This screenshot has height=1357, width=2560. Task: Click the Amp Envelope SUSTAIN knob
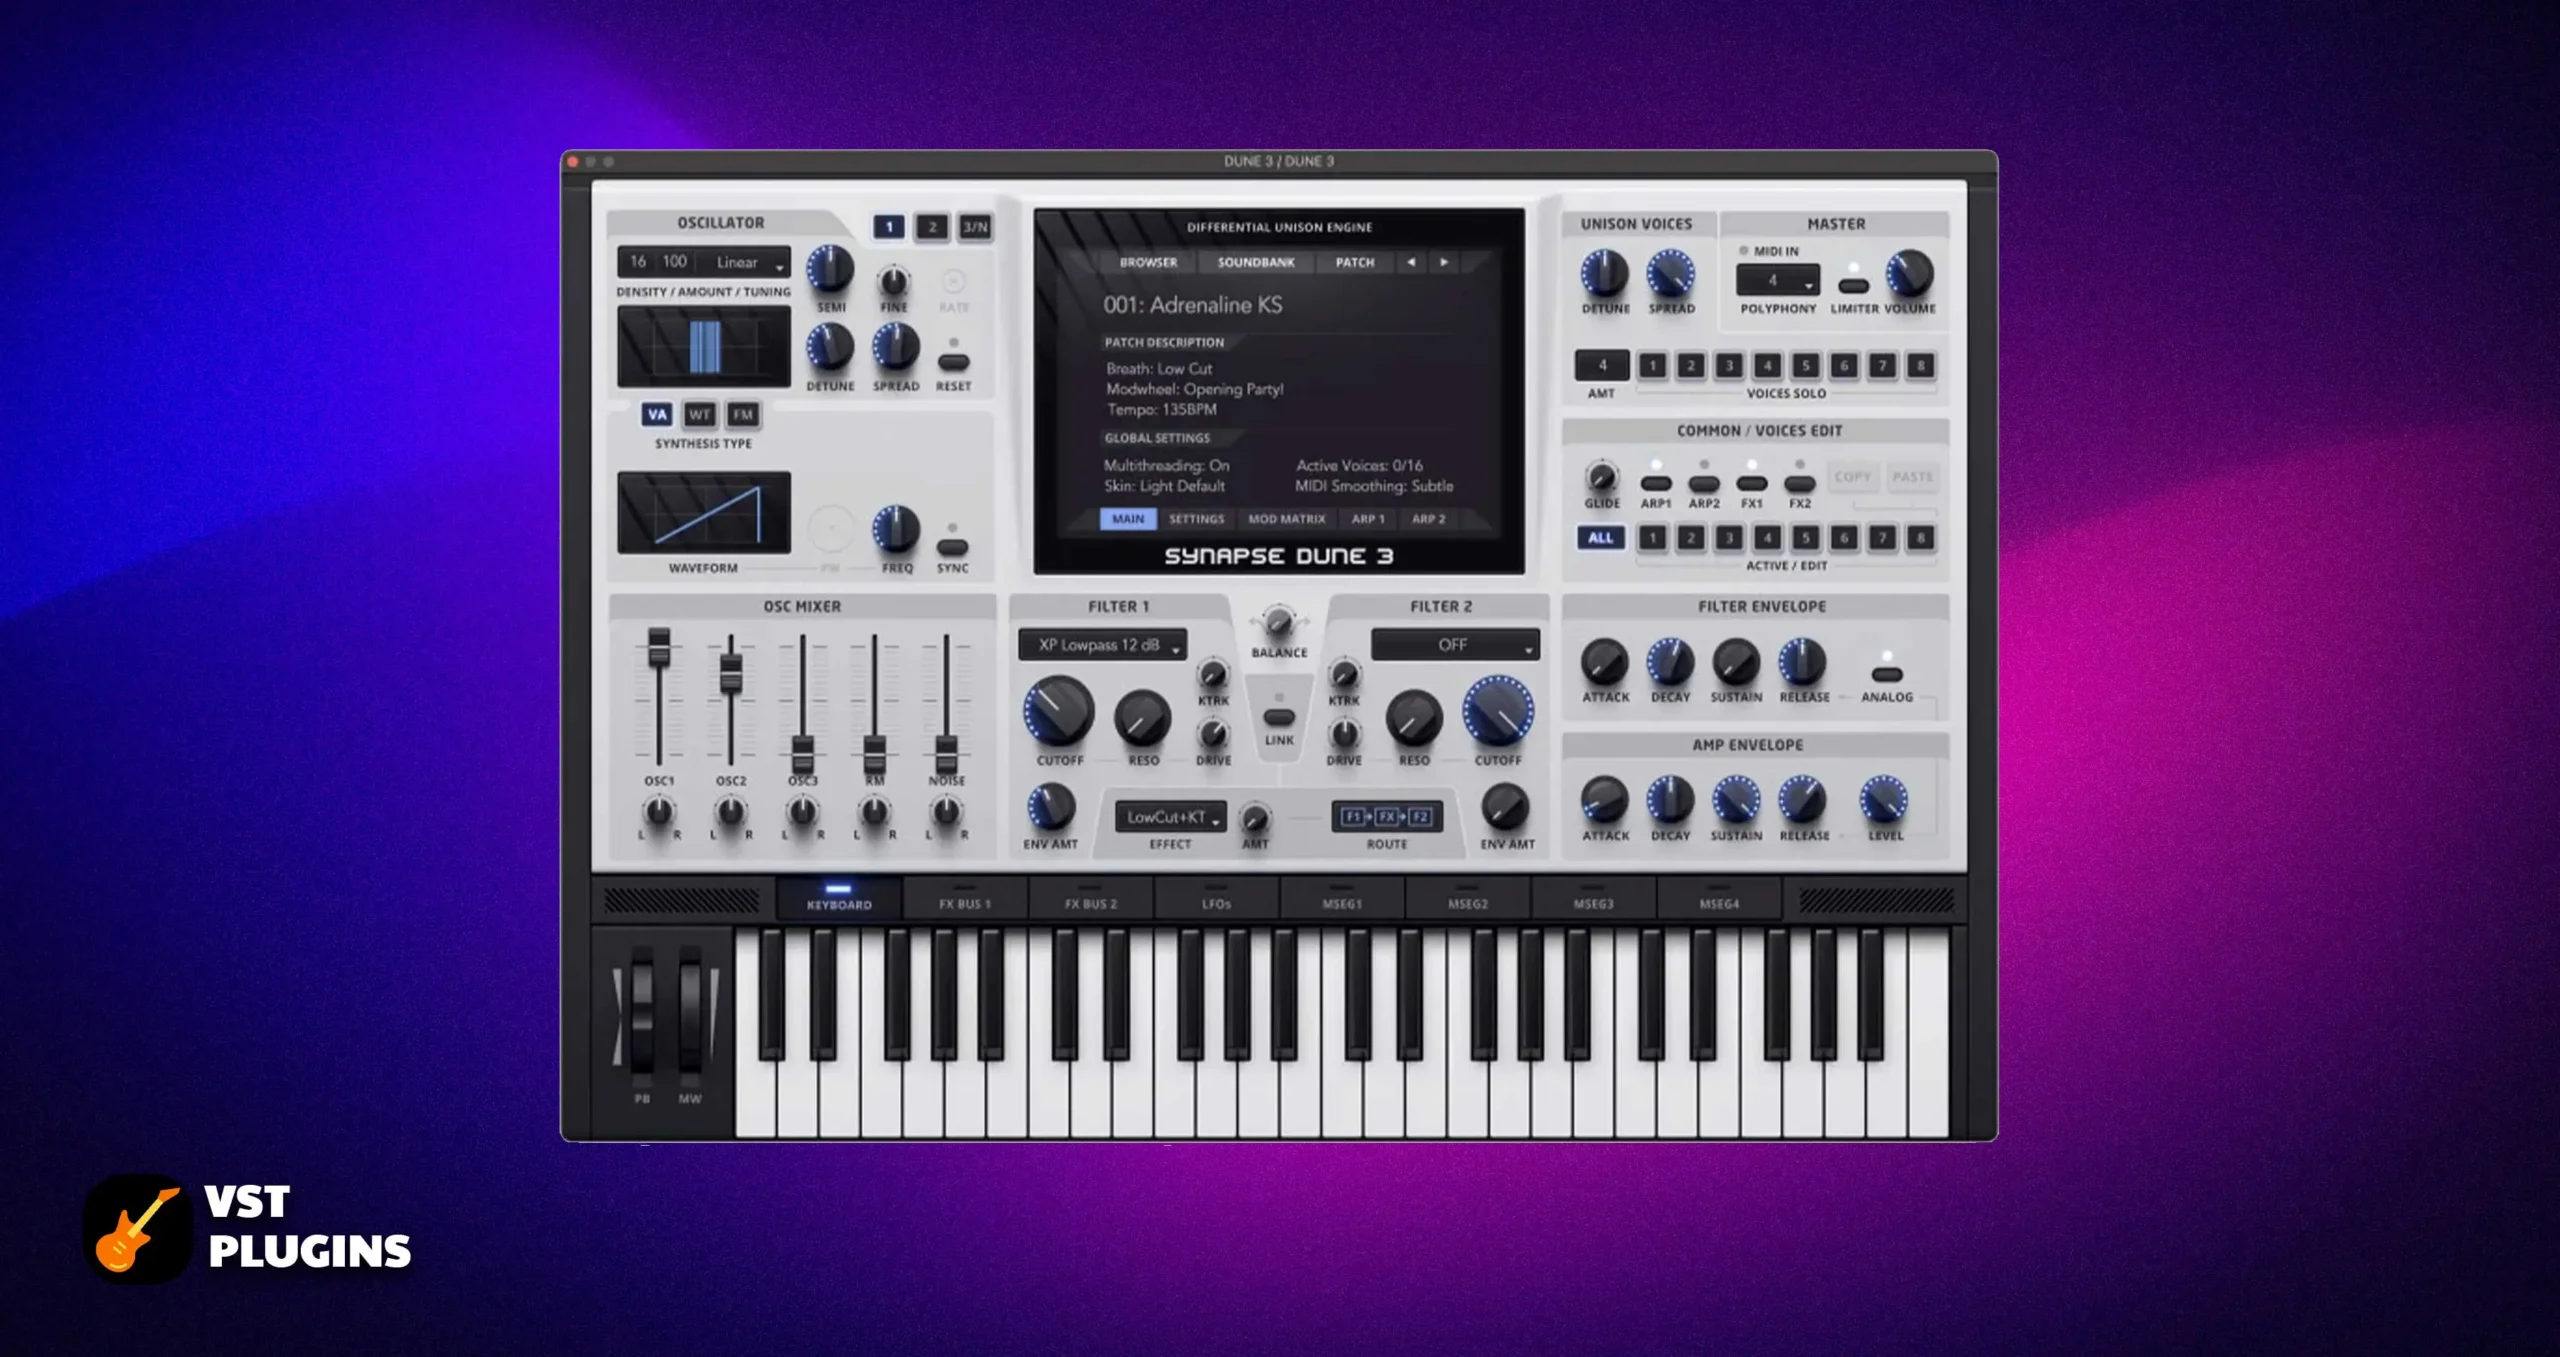[x=1736, y=800]
